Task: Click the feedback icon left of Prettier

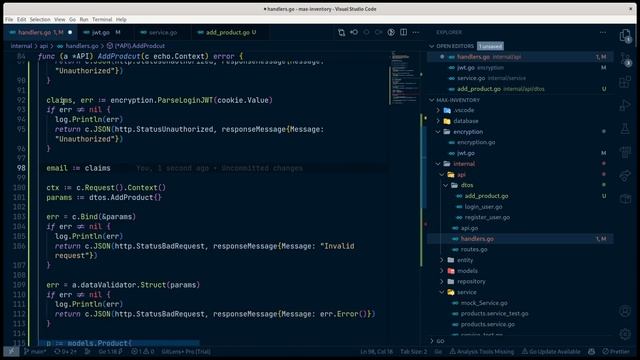Action: click(591, 351)
